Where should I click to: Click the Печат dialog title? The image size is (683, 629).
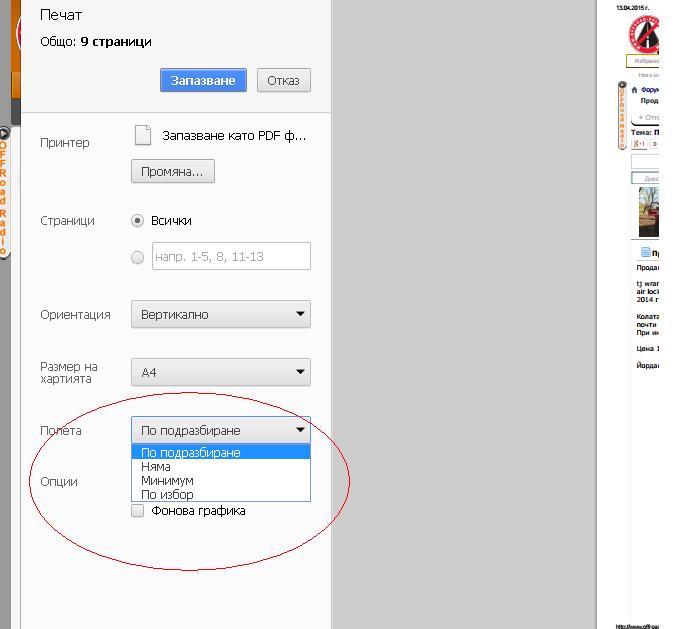pos(61,15)
